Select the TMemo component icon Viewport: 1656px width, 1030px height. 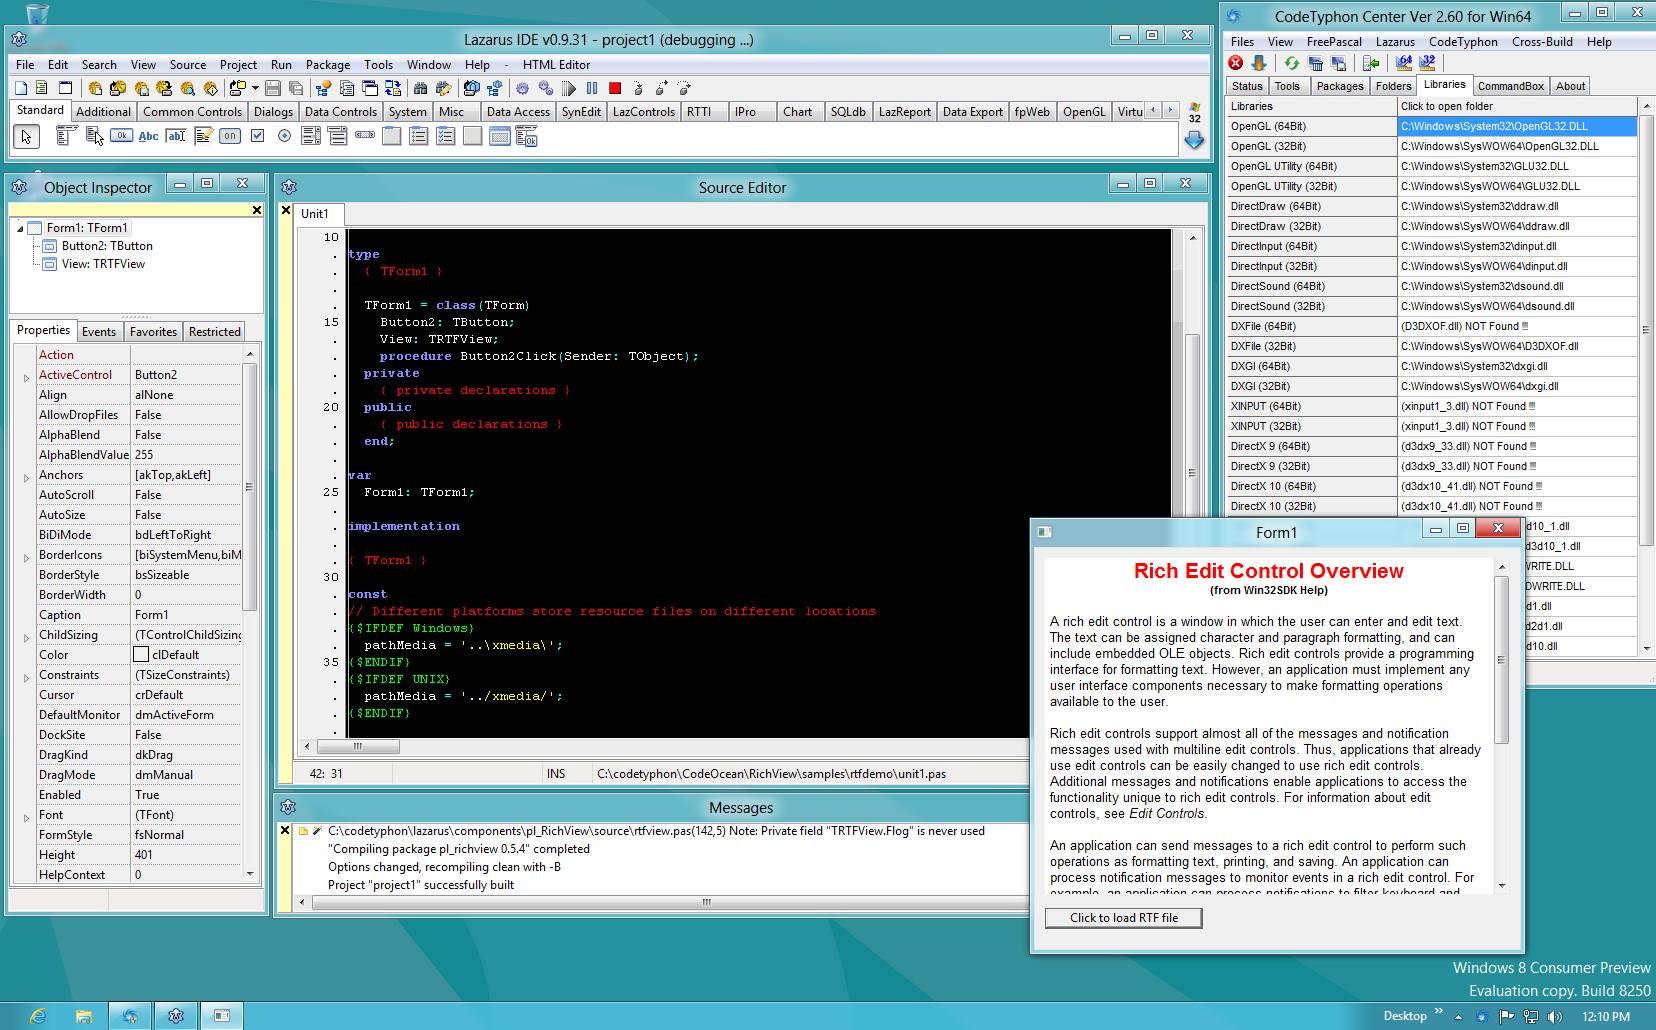tap(203, 136)
